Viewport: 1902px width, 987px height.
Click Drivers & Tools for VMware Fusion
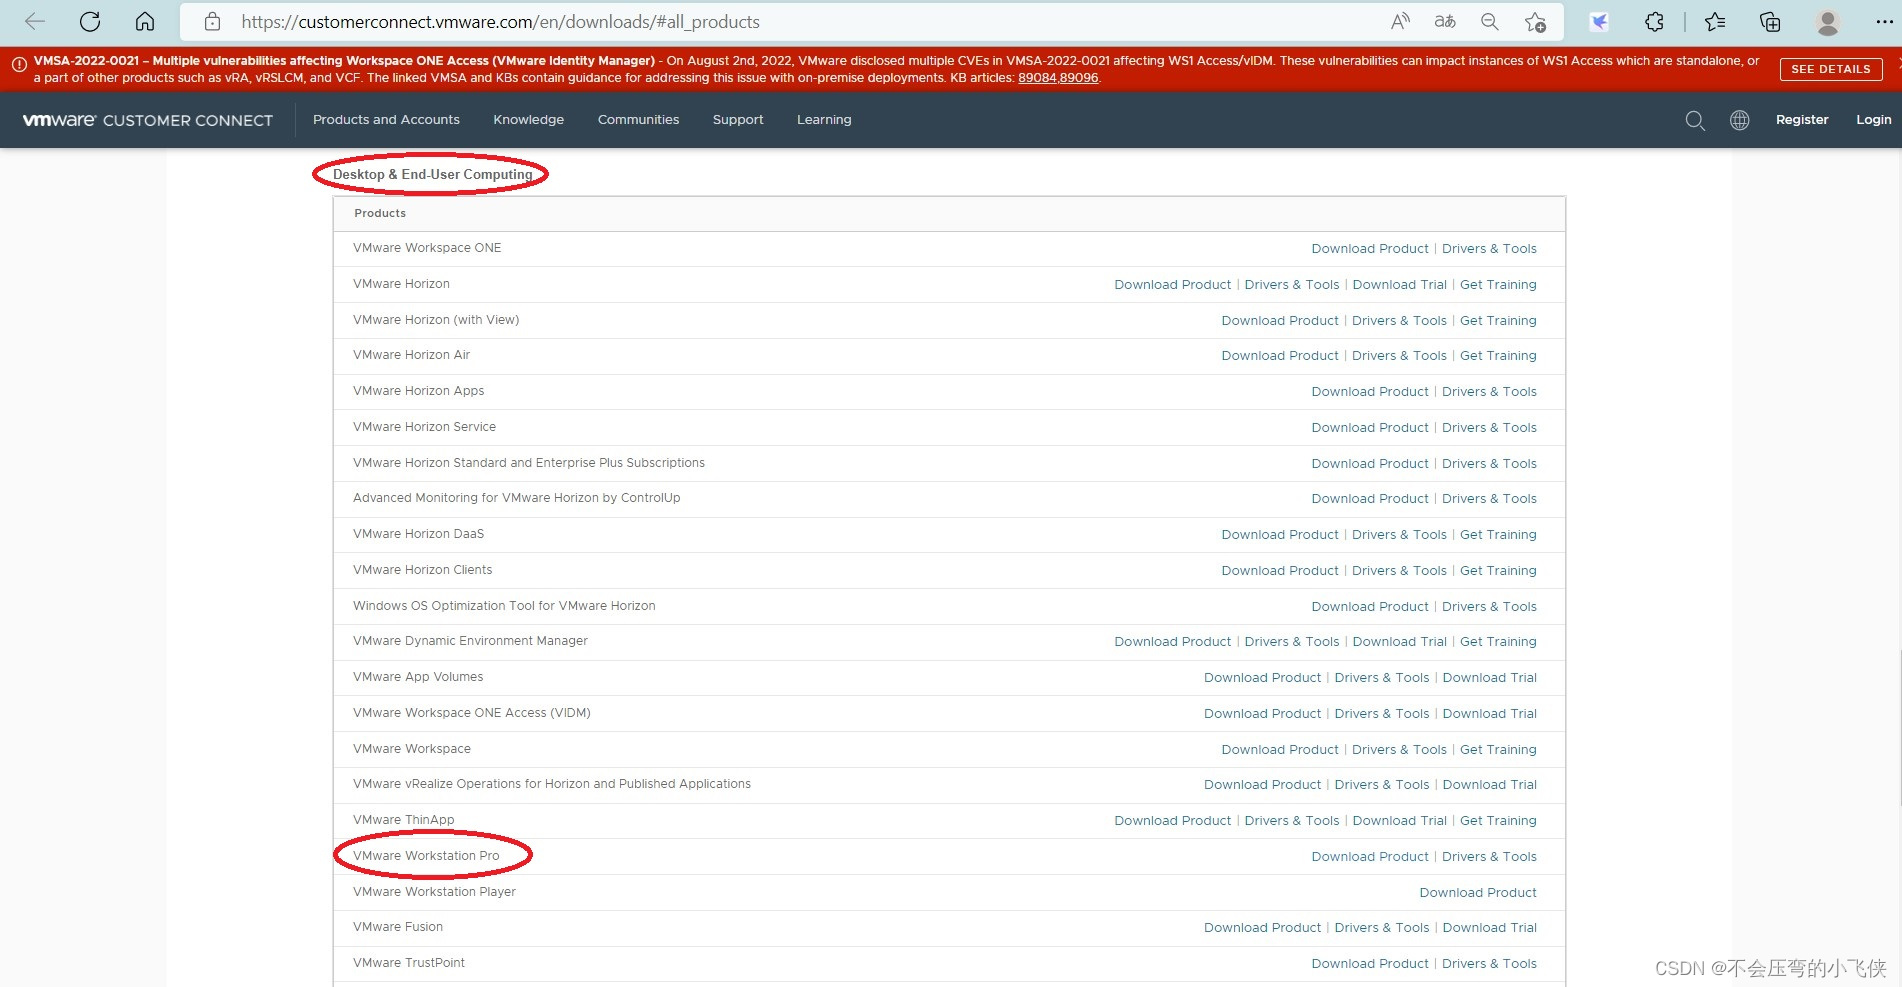tap(1382, 927)
